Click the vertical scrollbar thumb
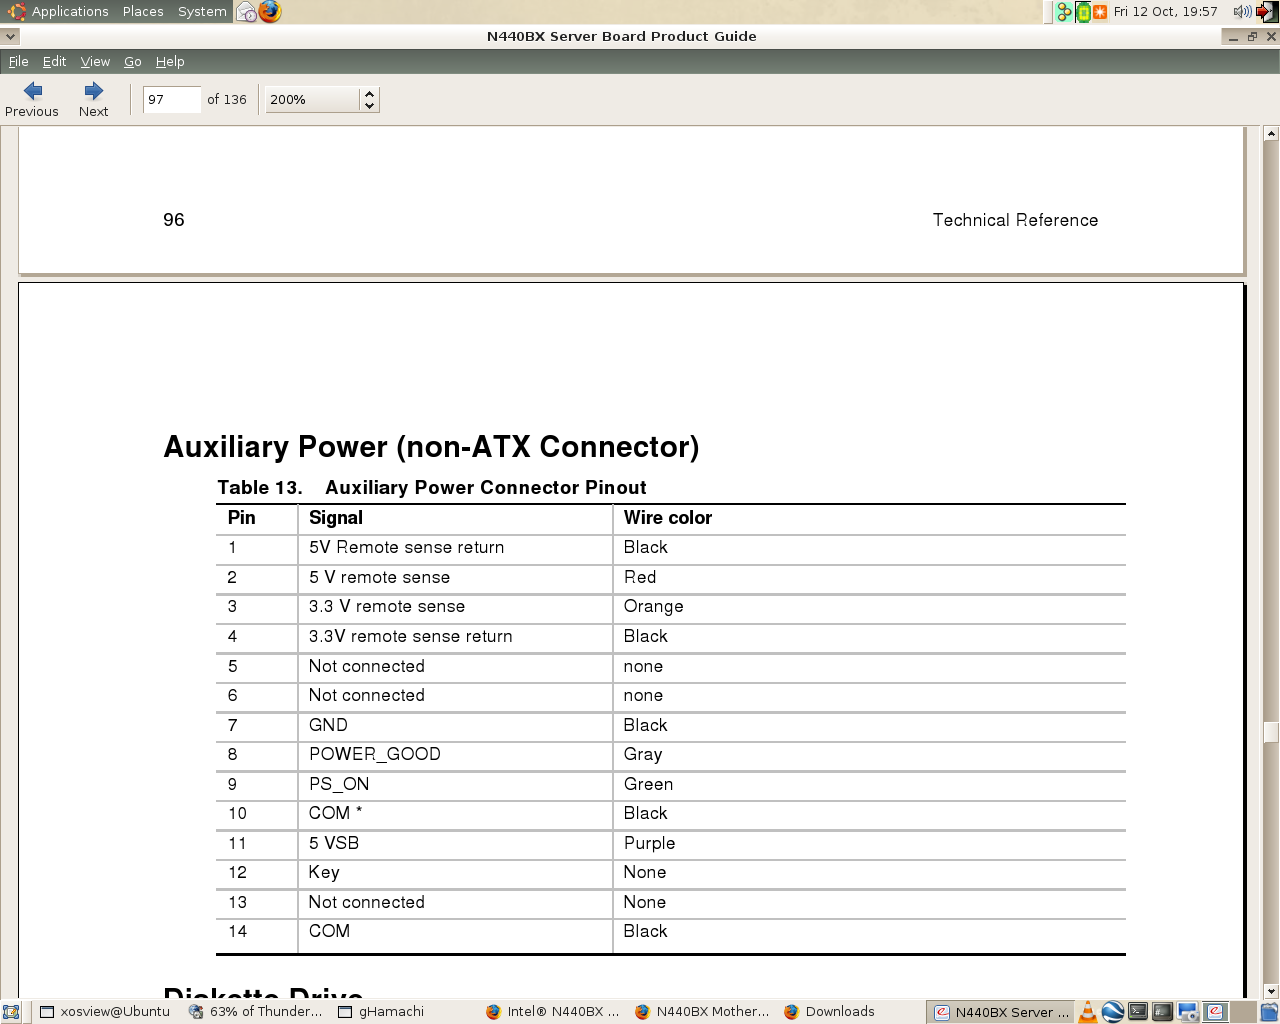Viewport: 1280px width, 1024px height. (1271, 732)
